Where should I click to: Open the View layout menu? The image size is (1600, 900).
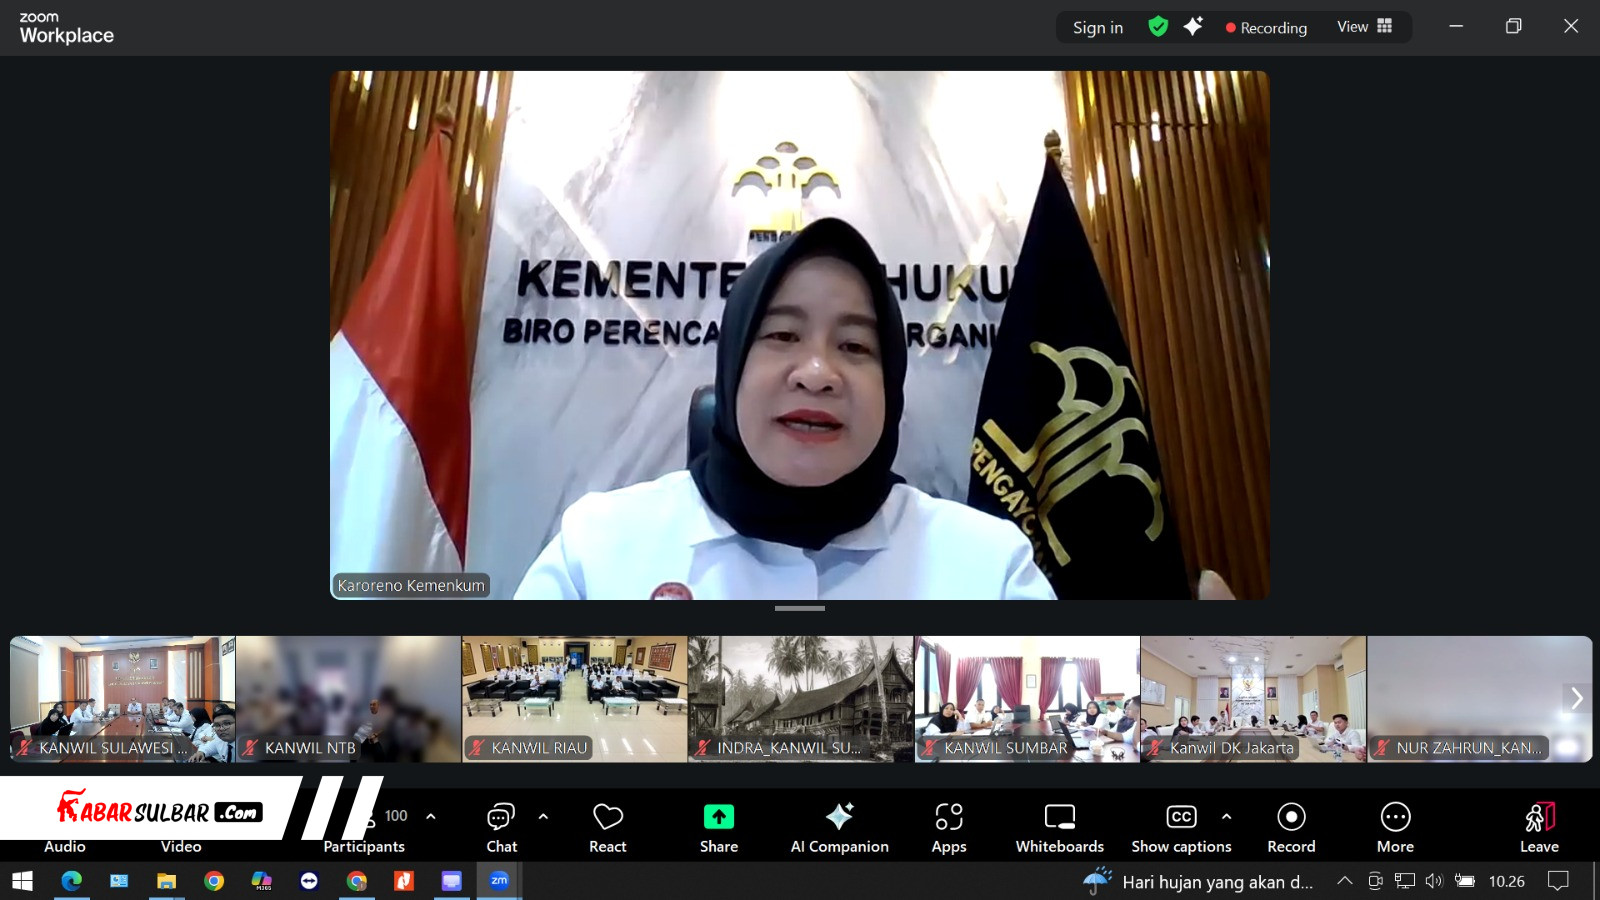tap(1364, 27)
